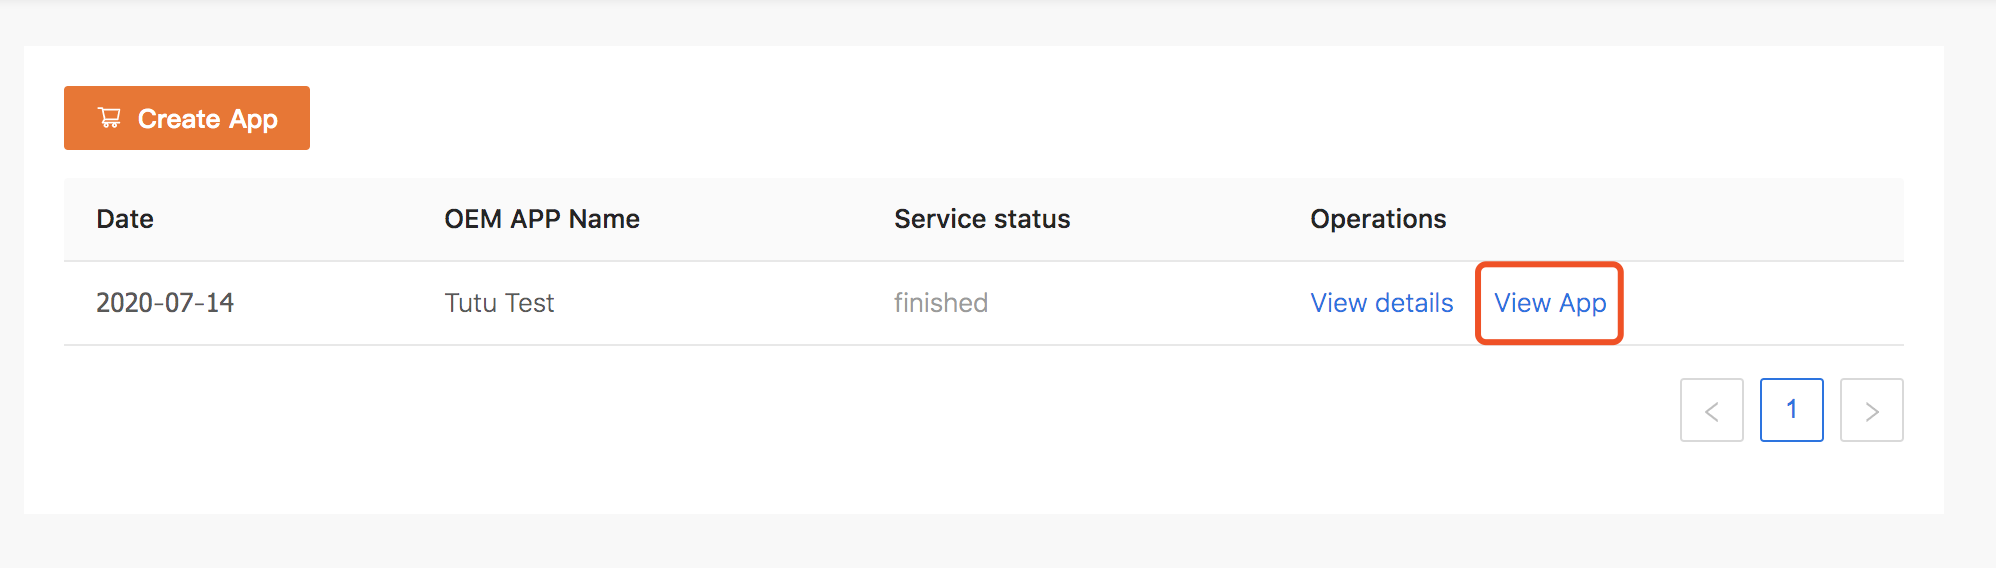Click the finished status text
1996x568 pixels.
click(941, 303)
